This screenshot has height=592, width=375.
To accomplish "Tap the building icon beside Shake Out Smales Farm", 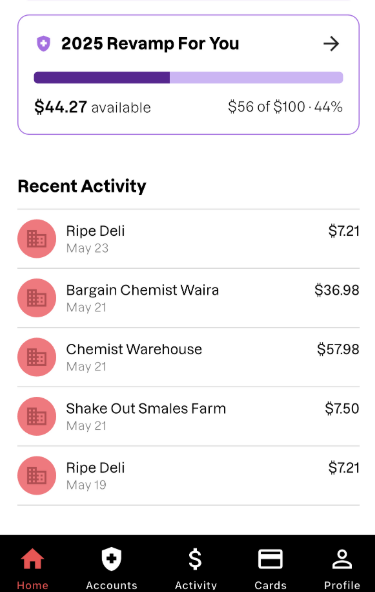I will (37, 416).
